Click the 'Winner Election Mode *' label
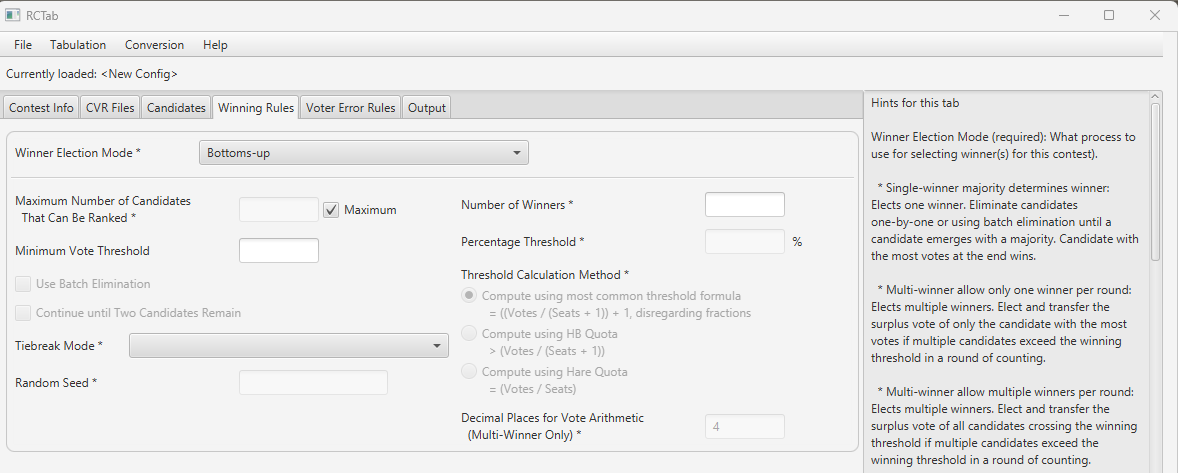The image size is (1178, 473). (78, 152)
